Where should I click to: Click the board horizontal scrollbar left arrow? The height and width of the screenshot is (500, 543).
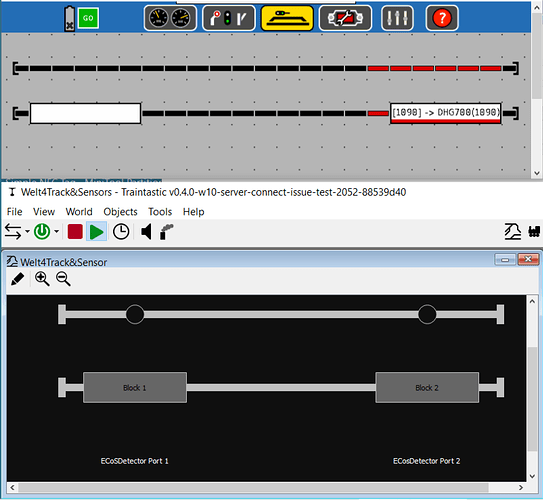12,488
